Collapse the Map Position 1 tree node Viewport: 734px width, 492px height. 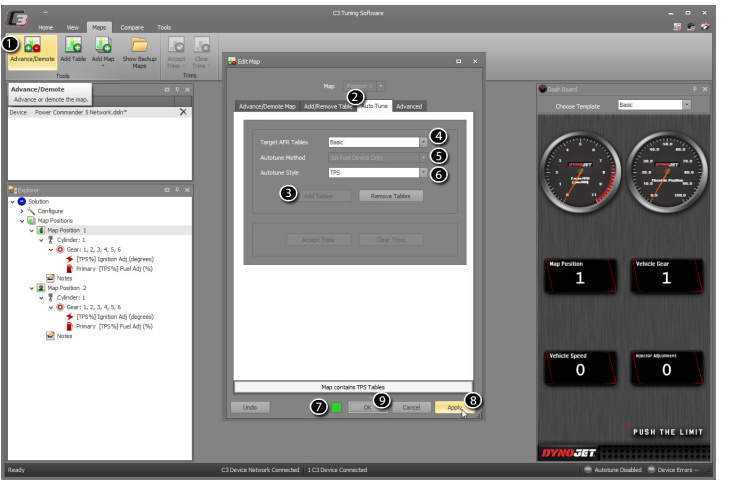[x=30, y=230]
